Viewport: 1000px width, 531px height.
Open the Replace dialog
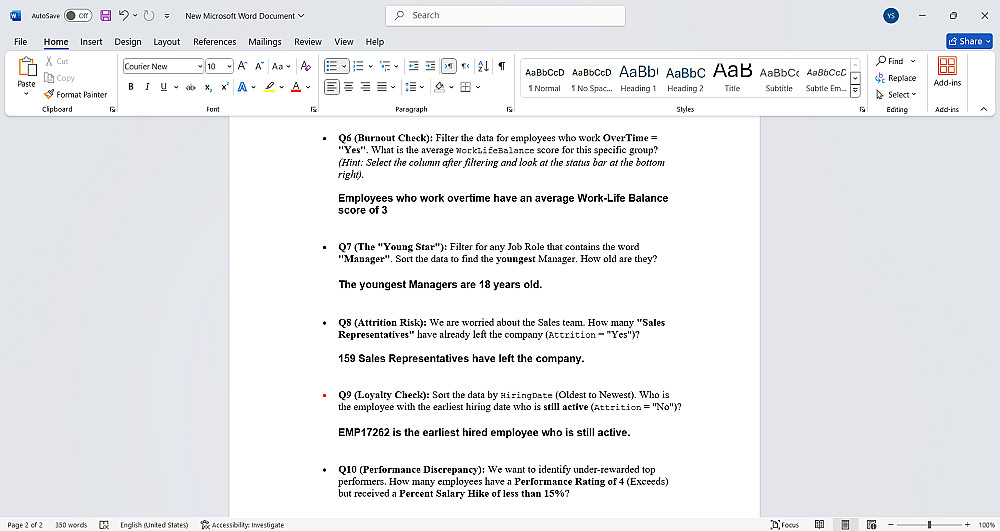[895, 78]
